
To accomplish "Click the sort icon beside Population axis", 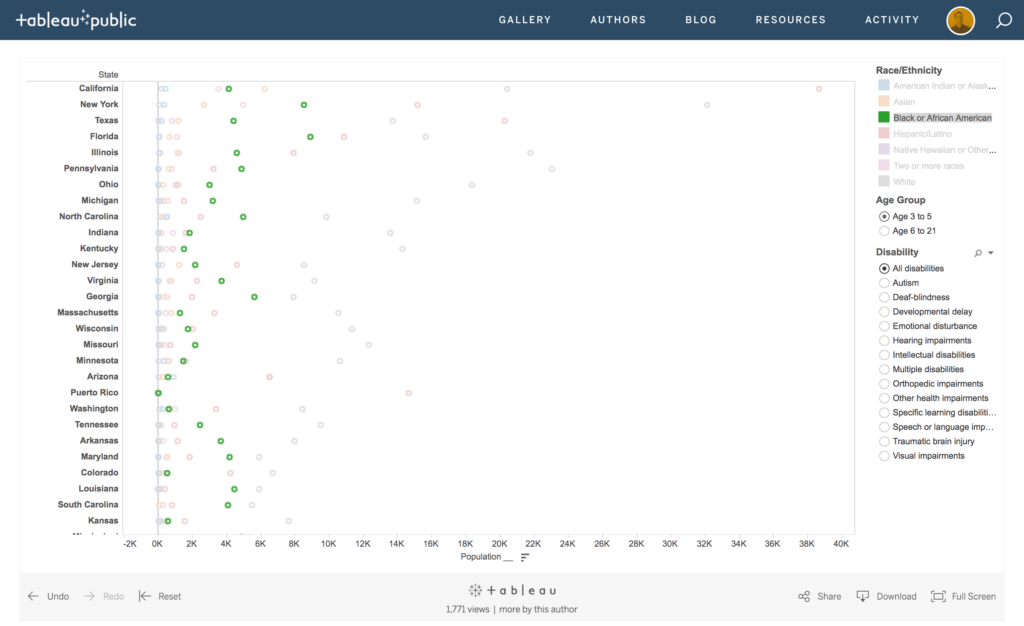I will coord(525,557).
